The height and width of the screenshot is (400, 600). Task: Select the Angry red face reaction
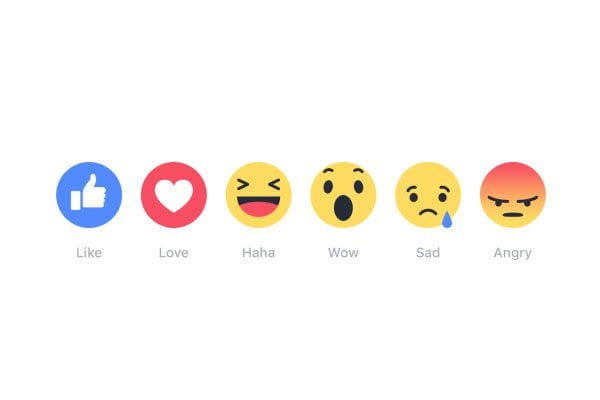coord(513,195)
